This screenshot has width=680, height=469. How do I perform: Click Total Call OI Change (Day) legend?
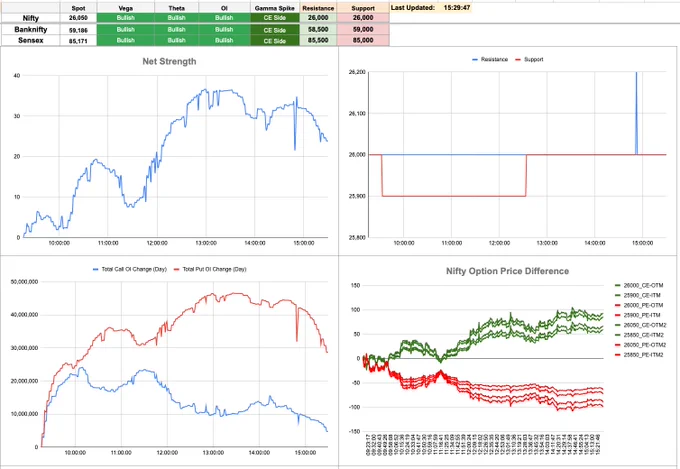pos(130,269)
